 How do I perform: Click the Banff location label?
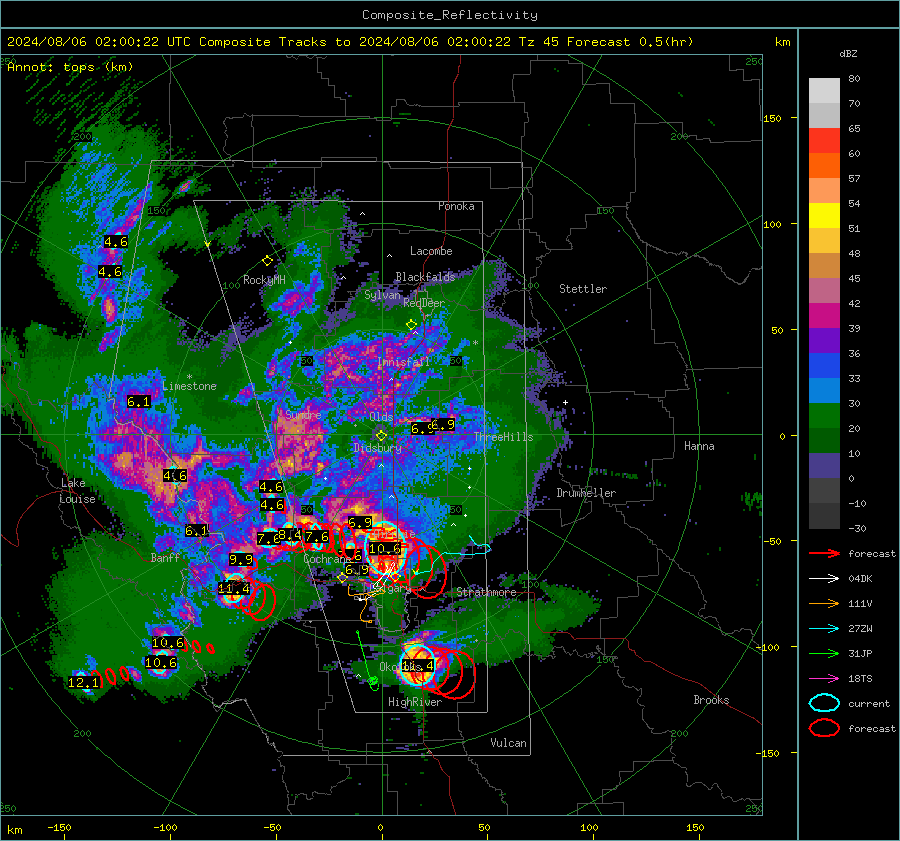165,557
